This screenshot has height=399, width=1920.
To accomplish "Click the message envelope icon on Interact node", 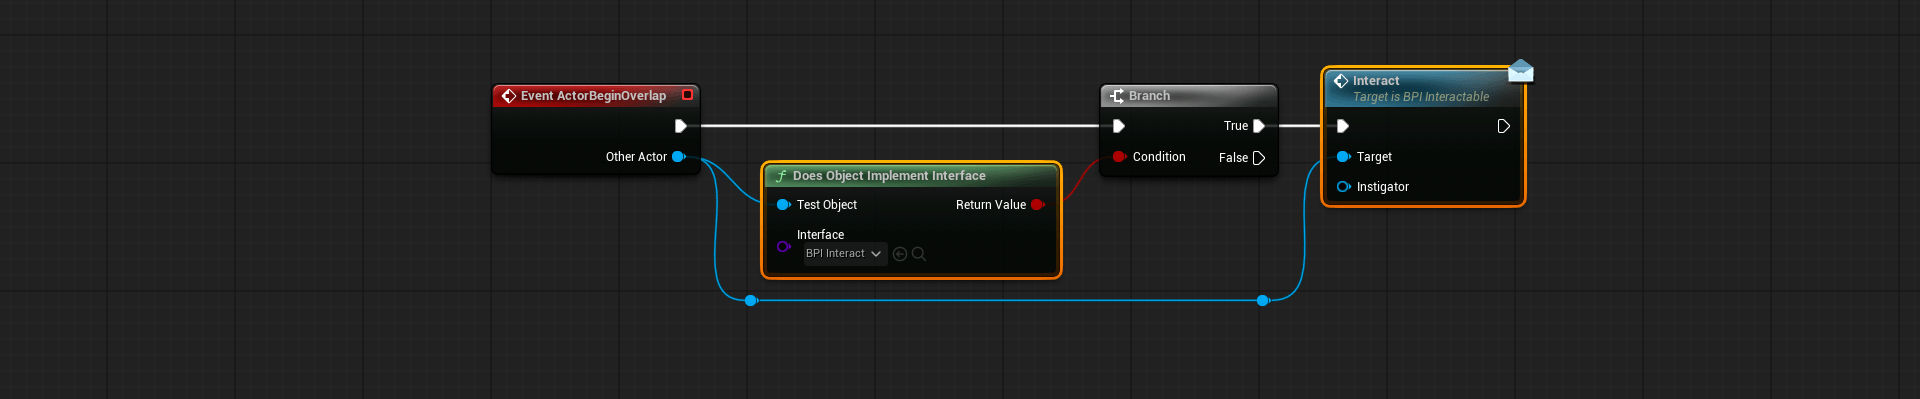I will pos(1520,70).
